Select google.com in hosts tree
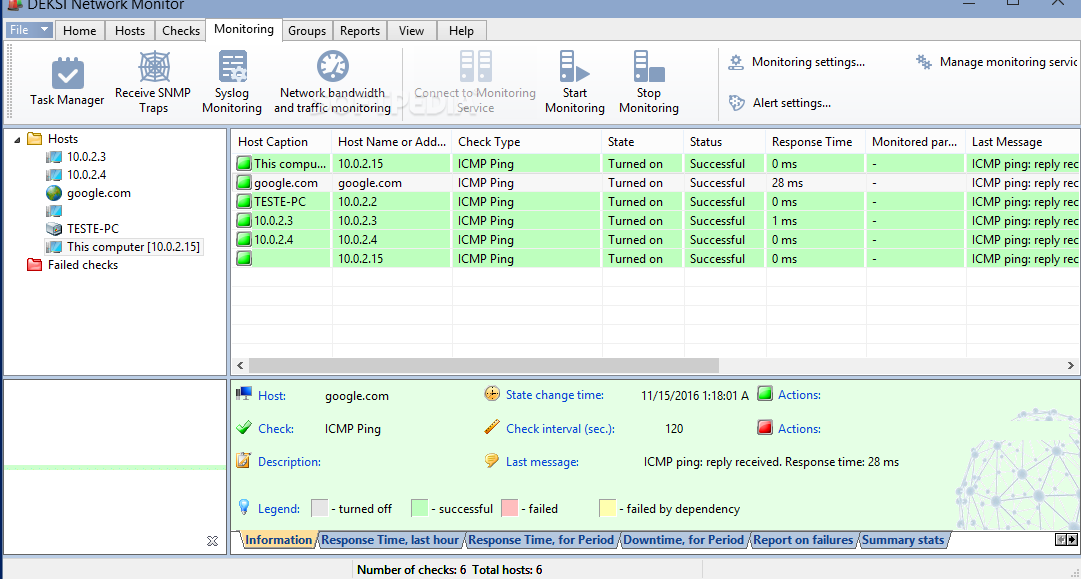1081x579 pixels. point(99,193)
